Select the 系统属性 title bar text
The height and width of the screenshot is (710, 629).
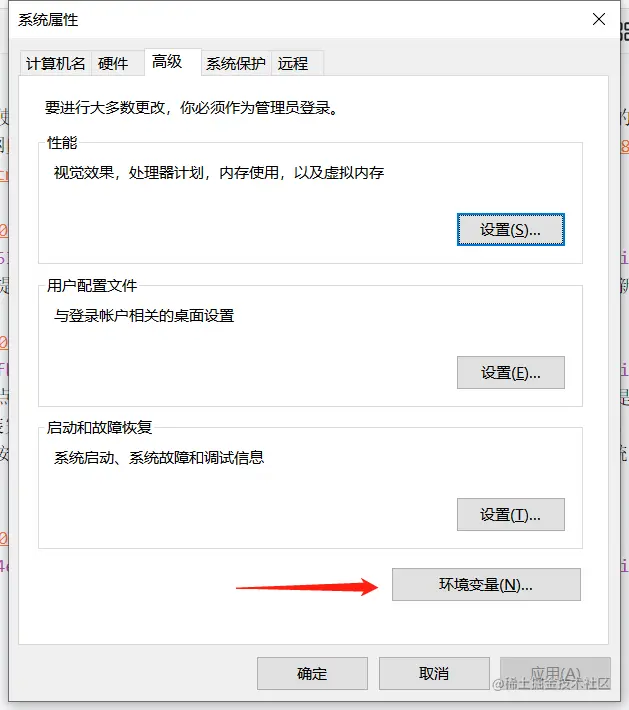point(48,20)
